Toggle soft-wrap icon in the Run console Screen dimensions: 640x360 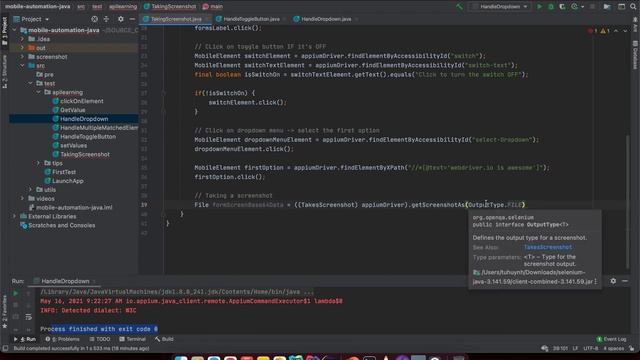point(28,317)
